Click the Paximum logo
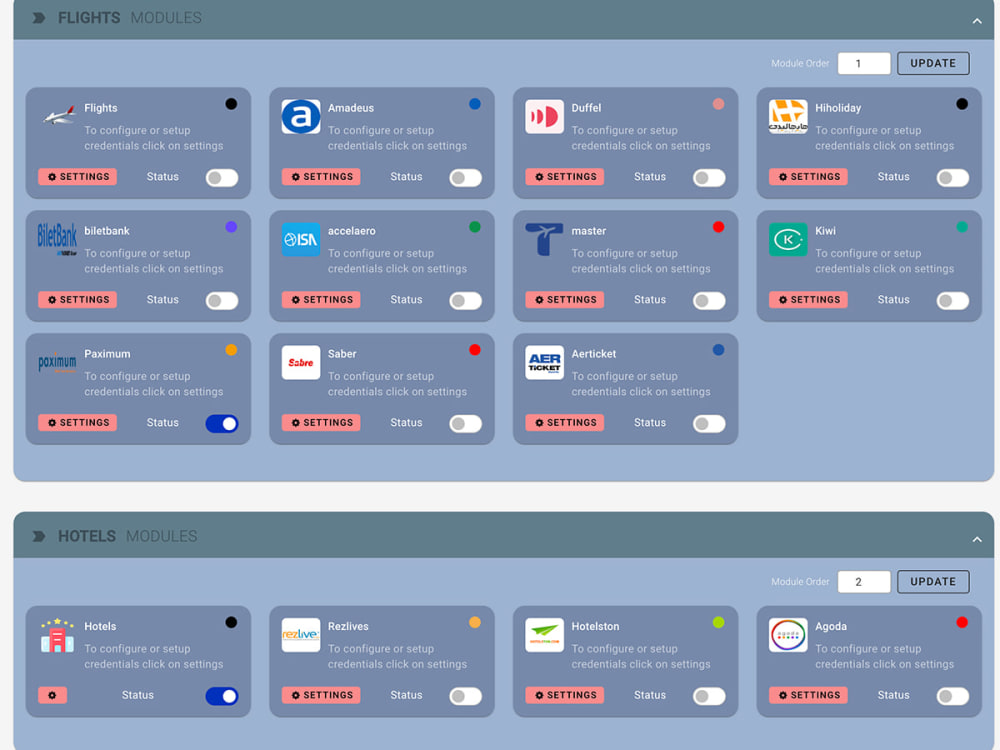This screenshot has width=1000, height=750. (x=57, y=362)
